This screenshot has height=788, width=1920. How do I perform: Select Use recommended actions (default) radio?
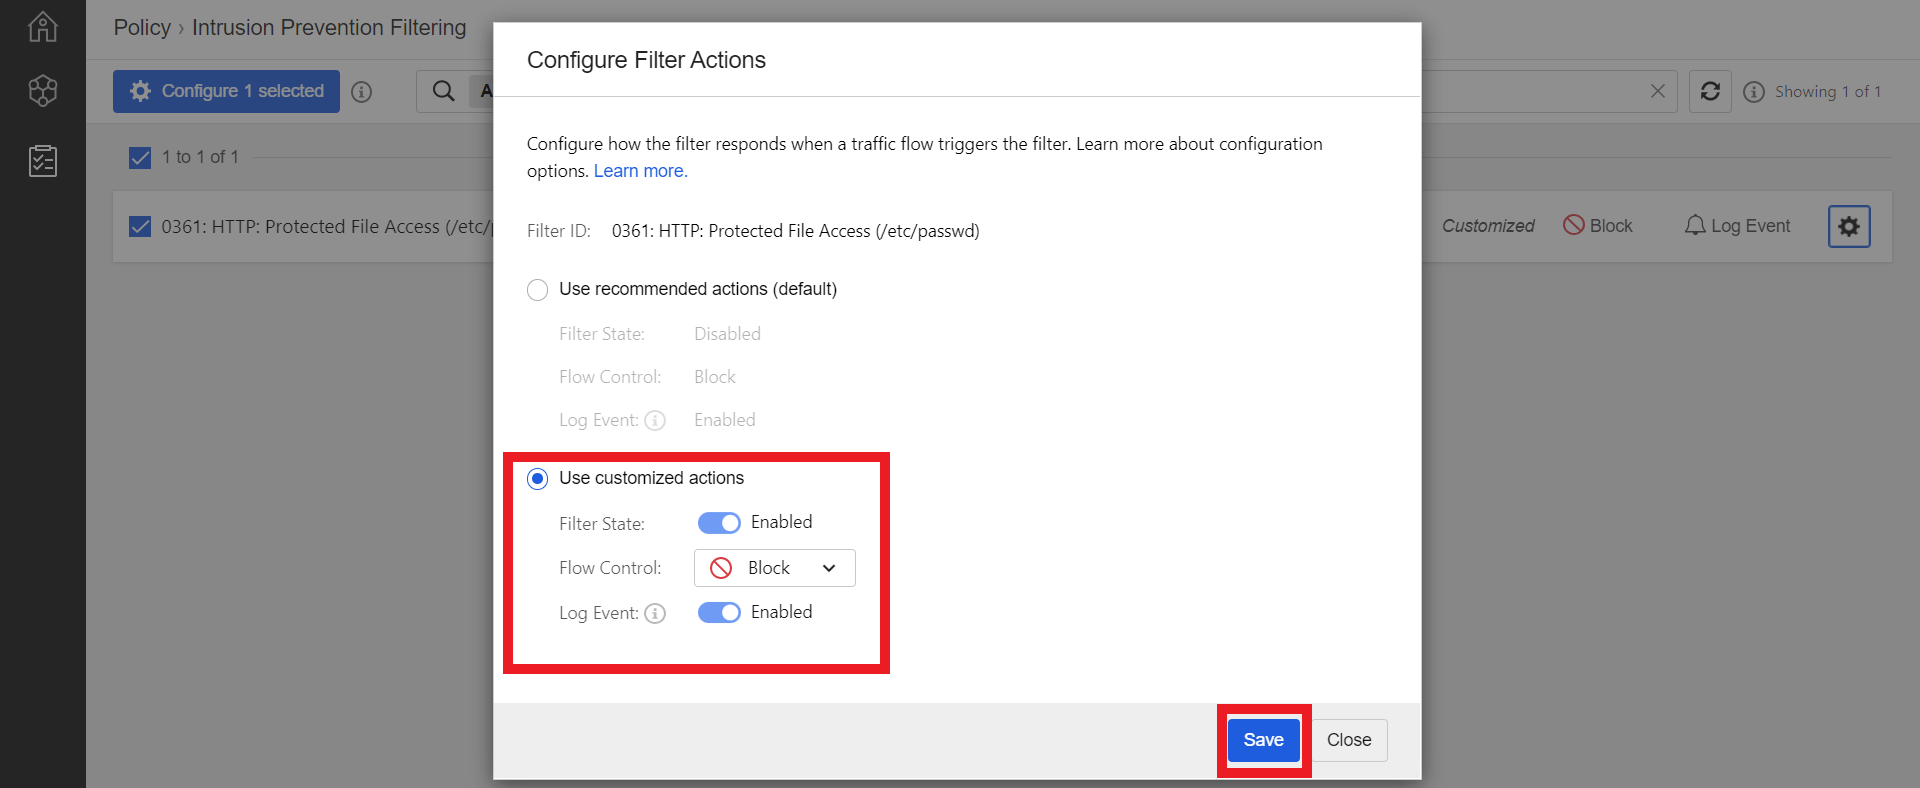click(538, 290)
